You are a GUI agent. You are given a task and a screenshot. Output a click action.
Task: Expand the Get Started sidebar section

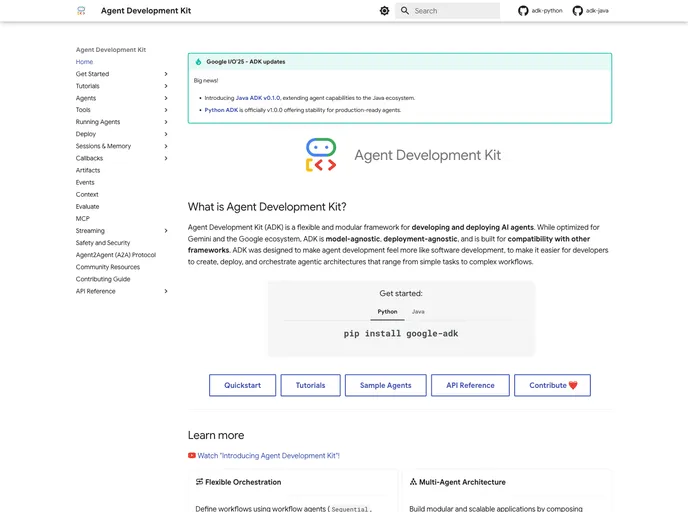166,74
